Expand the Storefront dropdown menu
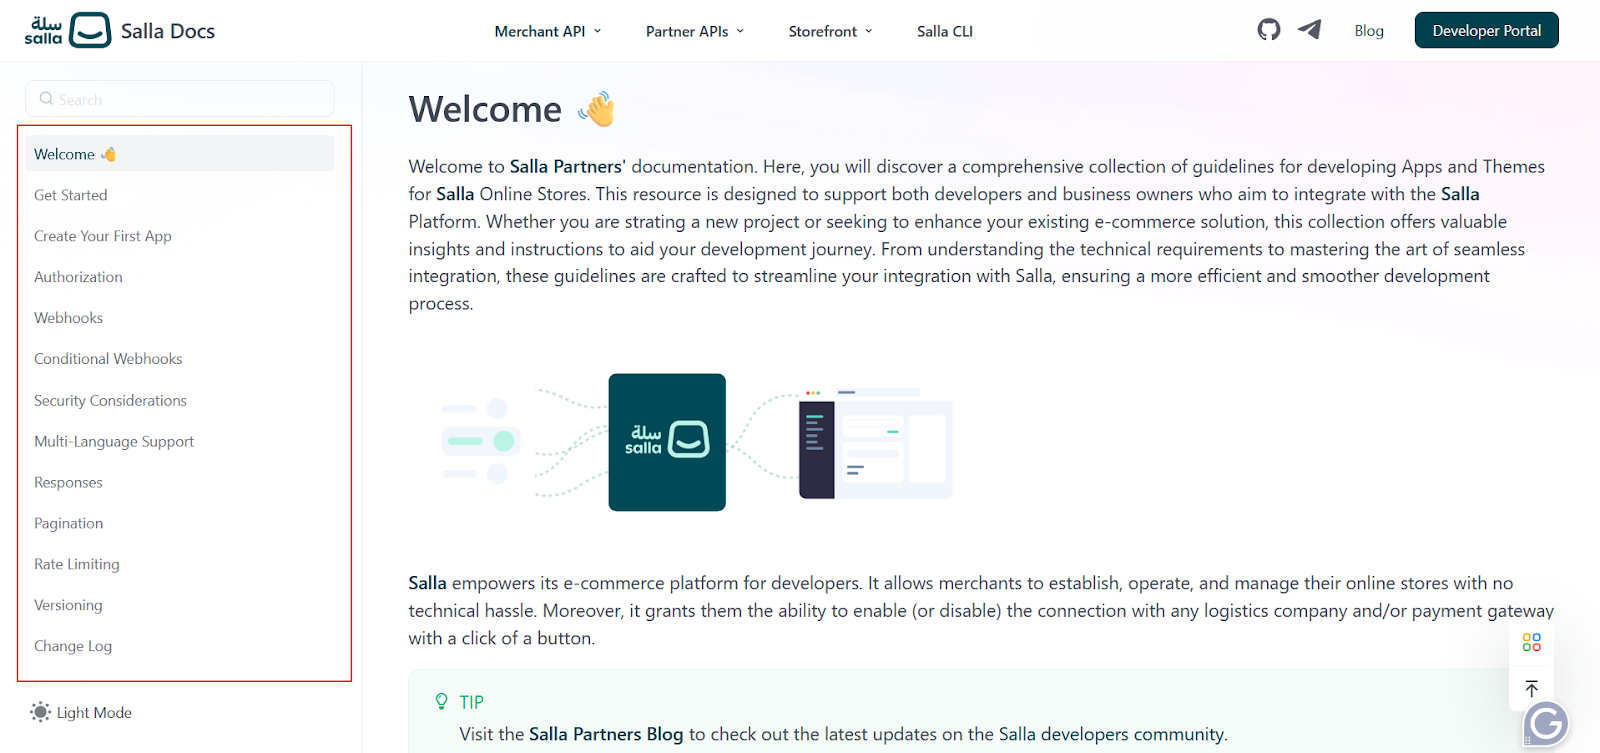 [x=830, y=31]
